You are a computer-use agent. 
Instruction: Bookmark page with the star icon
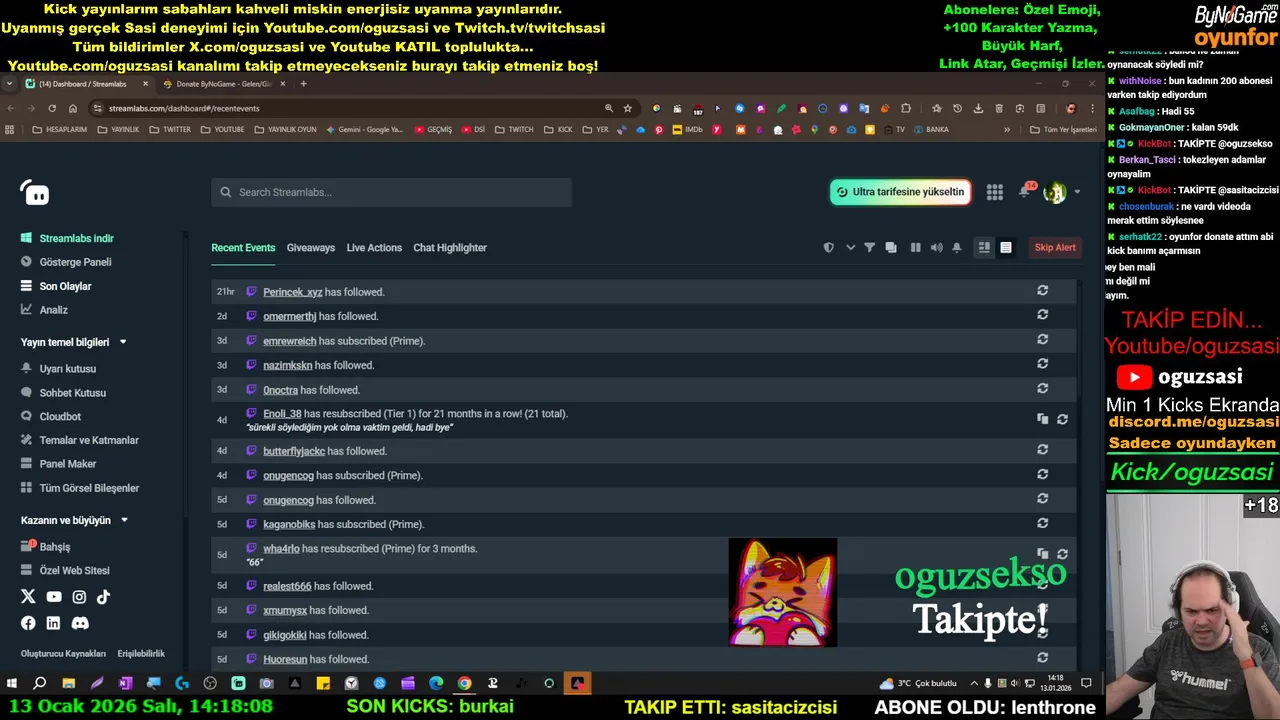coord(628,108)
